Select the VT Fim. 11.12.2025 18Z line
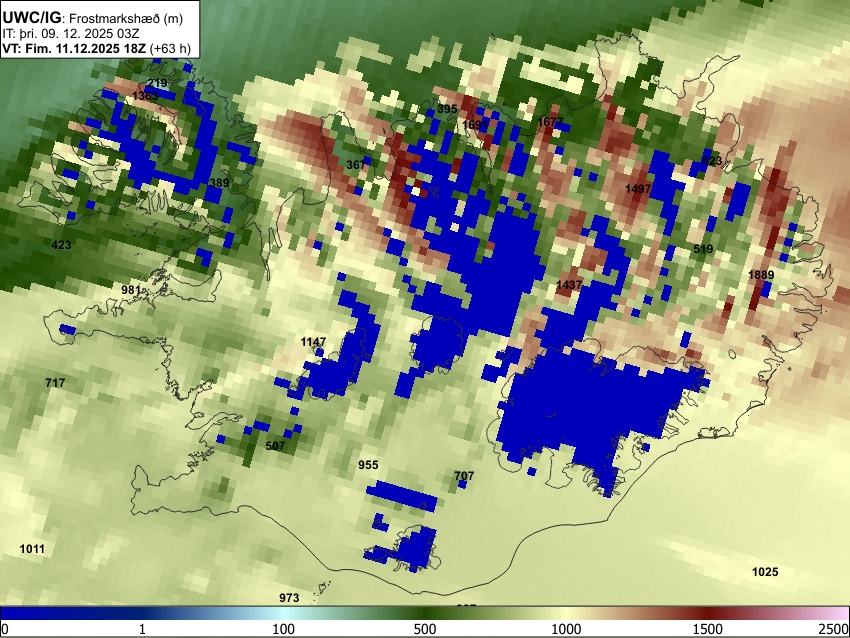Image resolution: width=850 pixels, height=638 pixels. point(96,48)
